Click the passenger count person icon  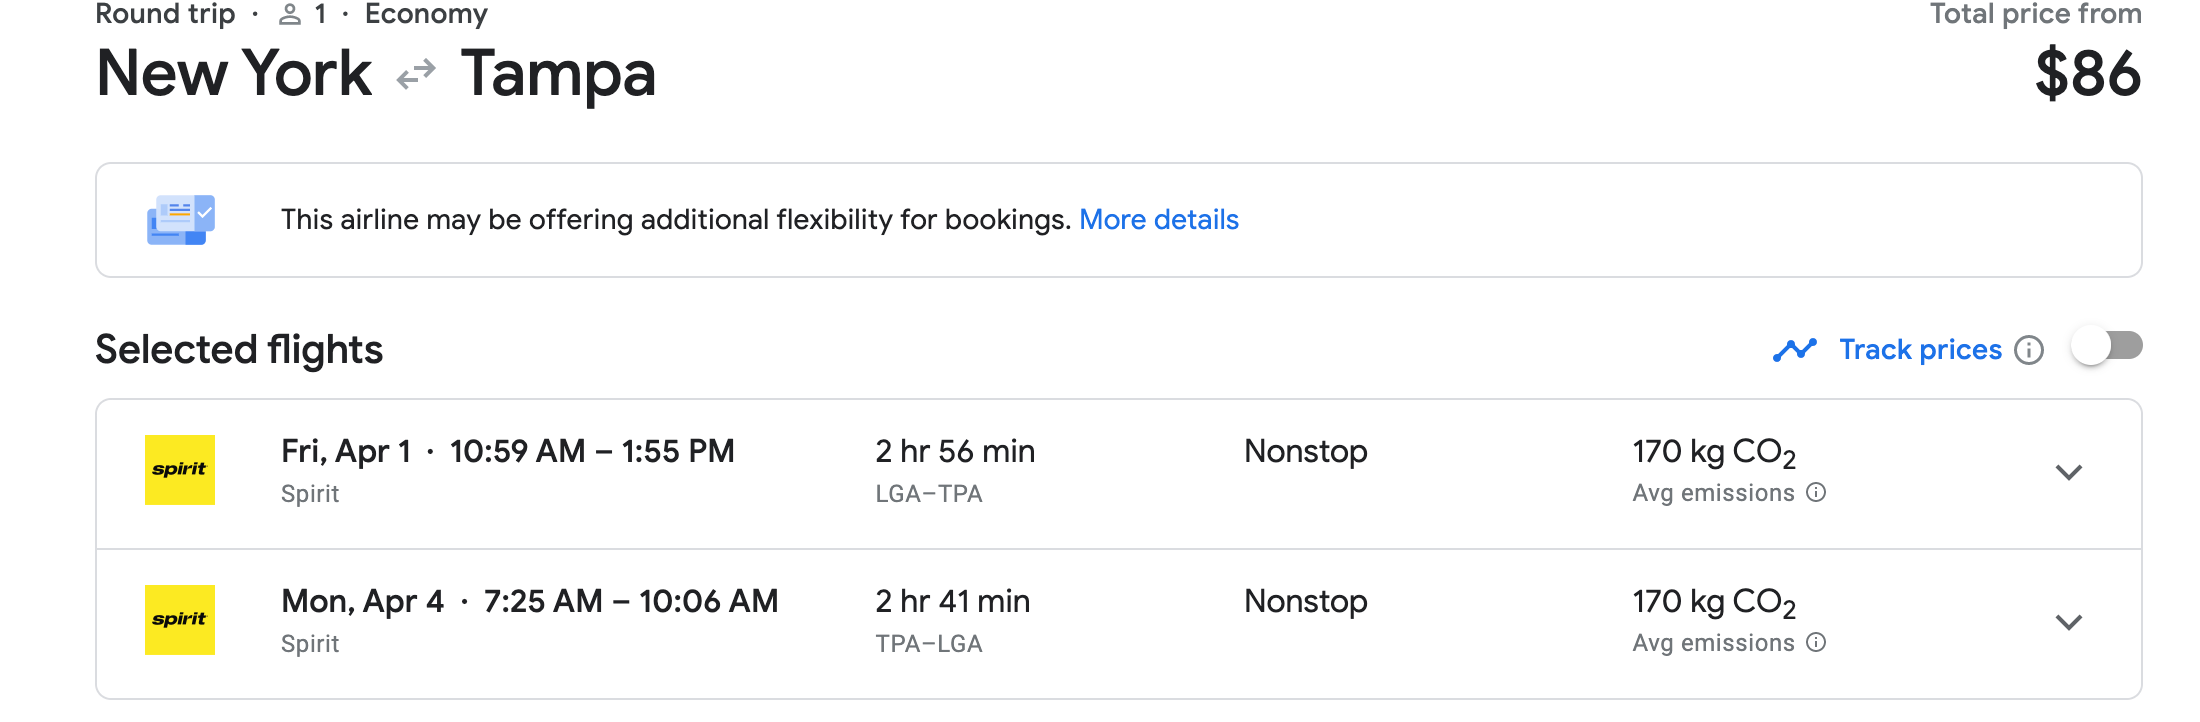290,14
